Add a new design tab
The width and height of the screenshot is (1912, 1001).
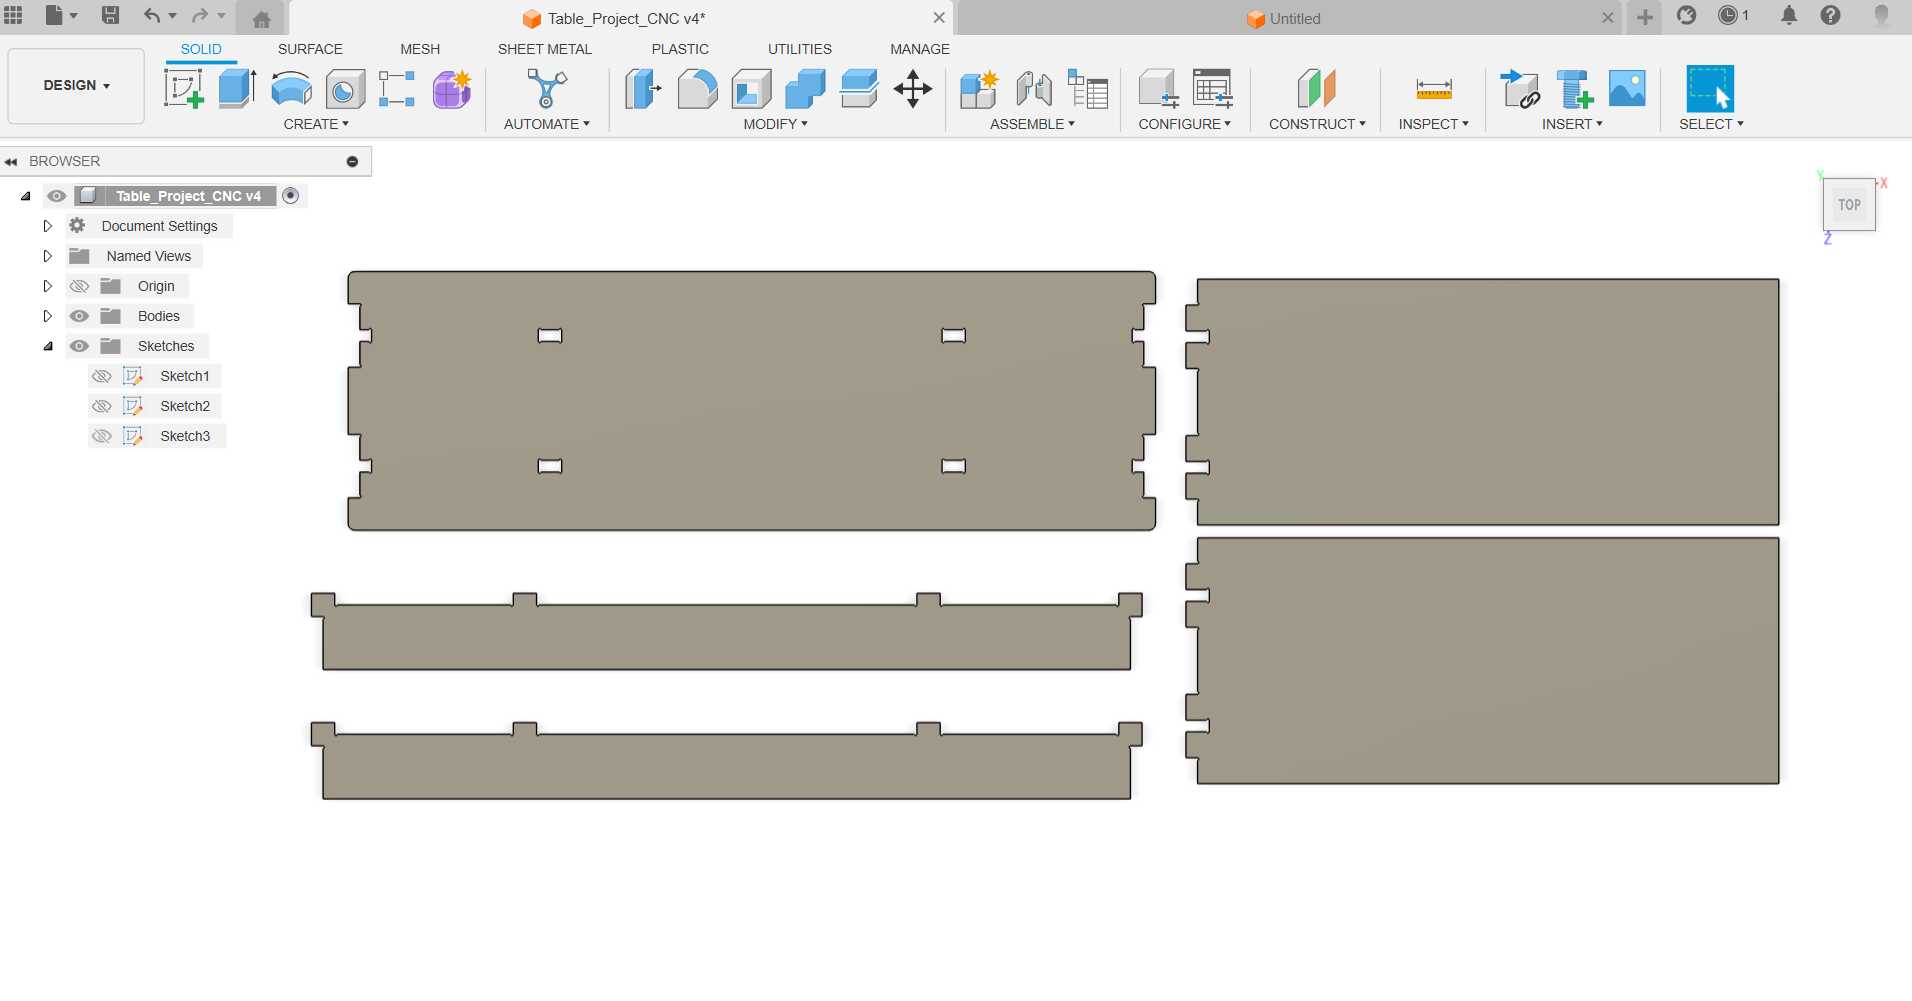pyautogui.click(x=1645, y=17)
